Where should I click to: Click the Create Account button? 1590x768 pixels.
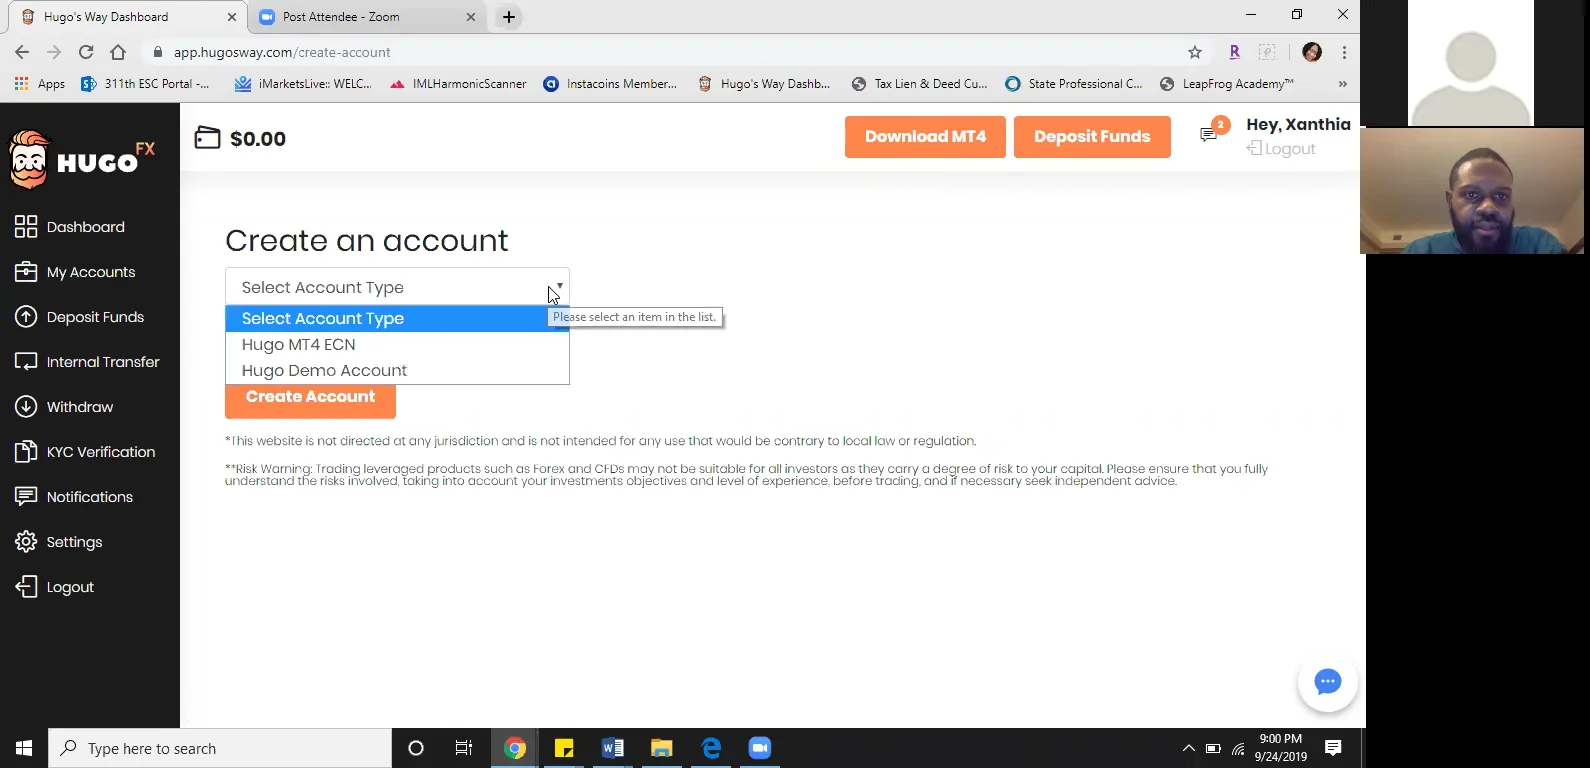pyautogui.click(x=310, y=398)
